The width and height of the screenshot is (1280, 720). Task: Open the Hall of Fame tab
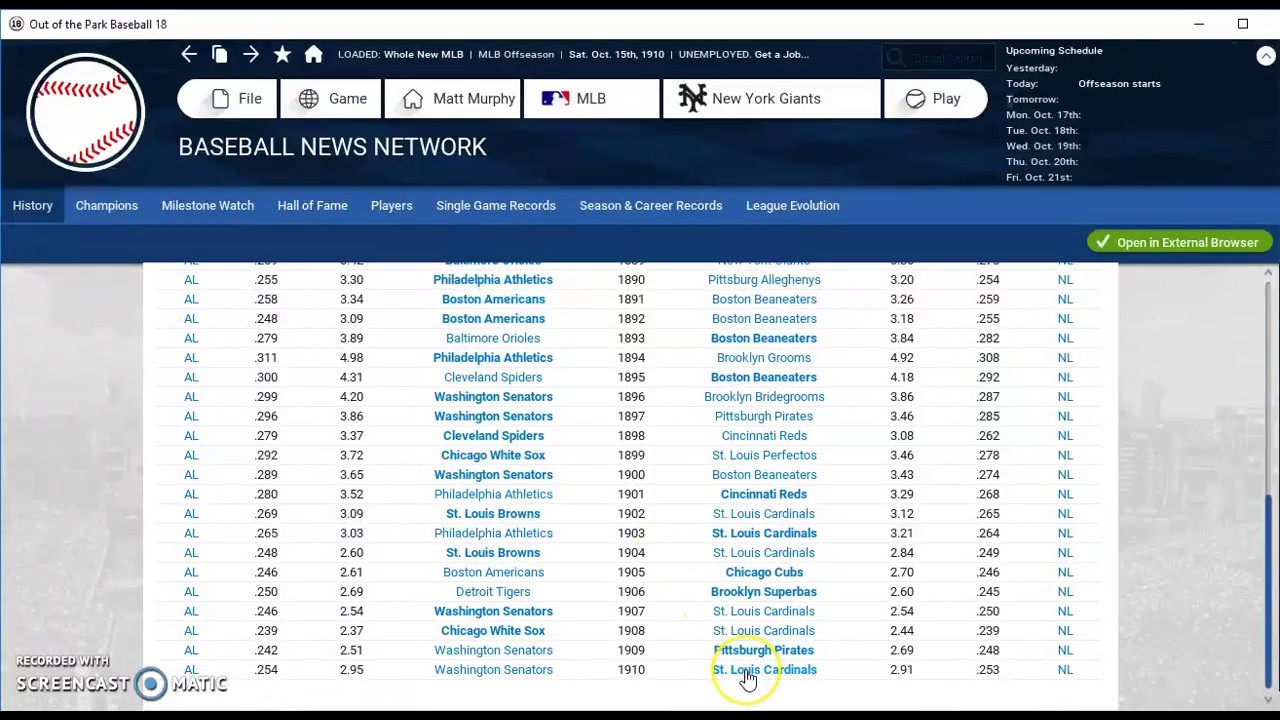click(312, 205)
